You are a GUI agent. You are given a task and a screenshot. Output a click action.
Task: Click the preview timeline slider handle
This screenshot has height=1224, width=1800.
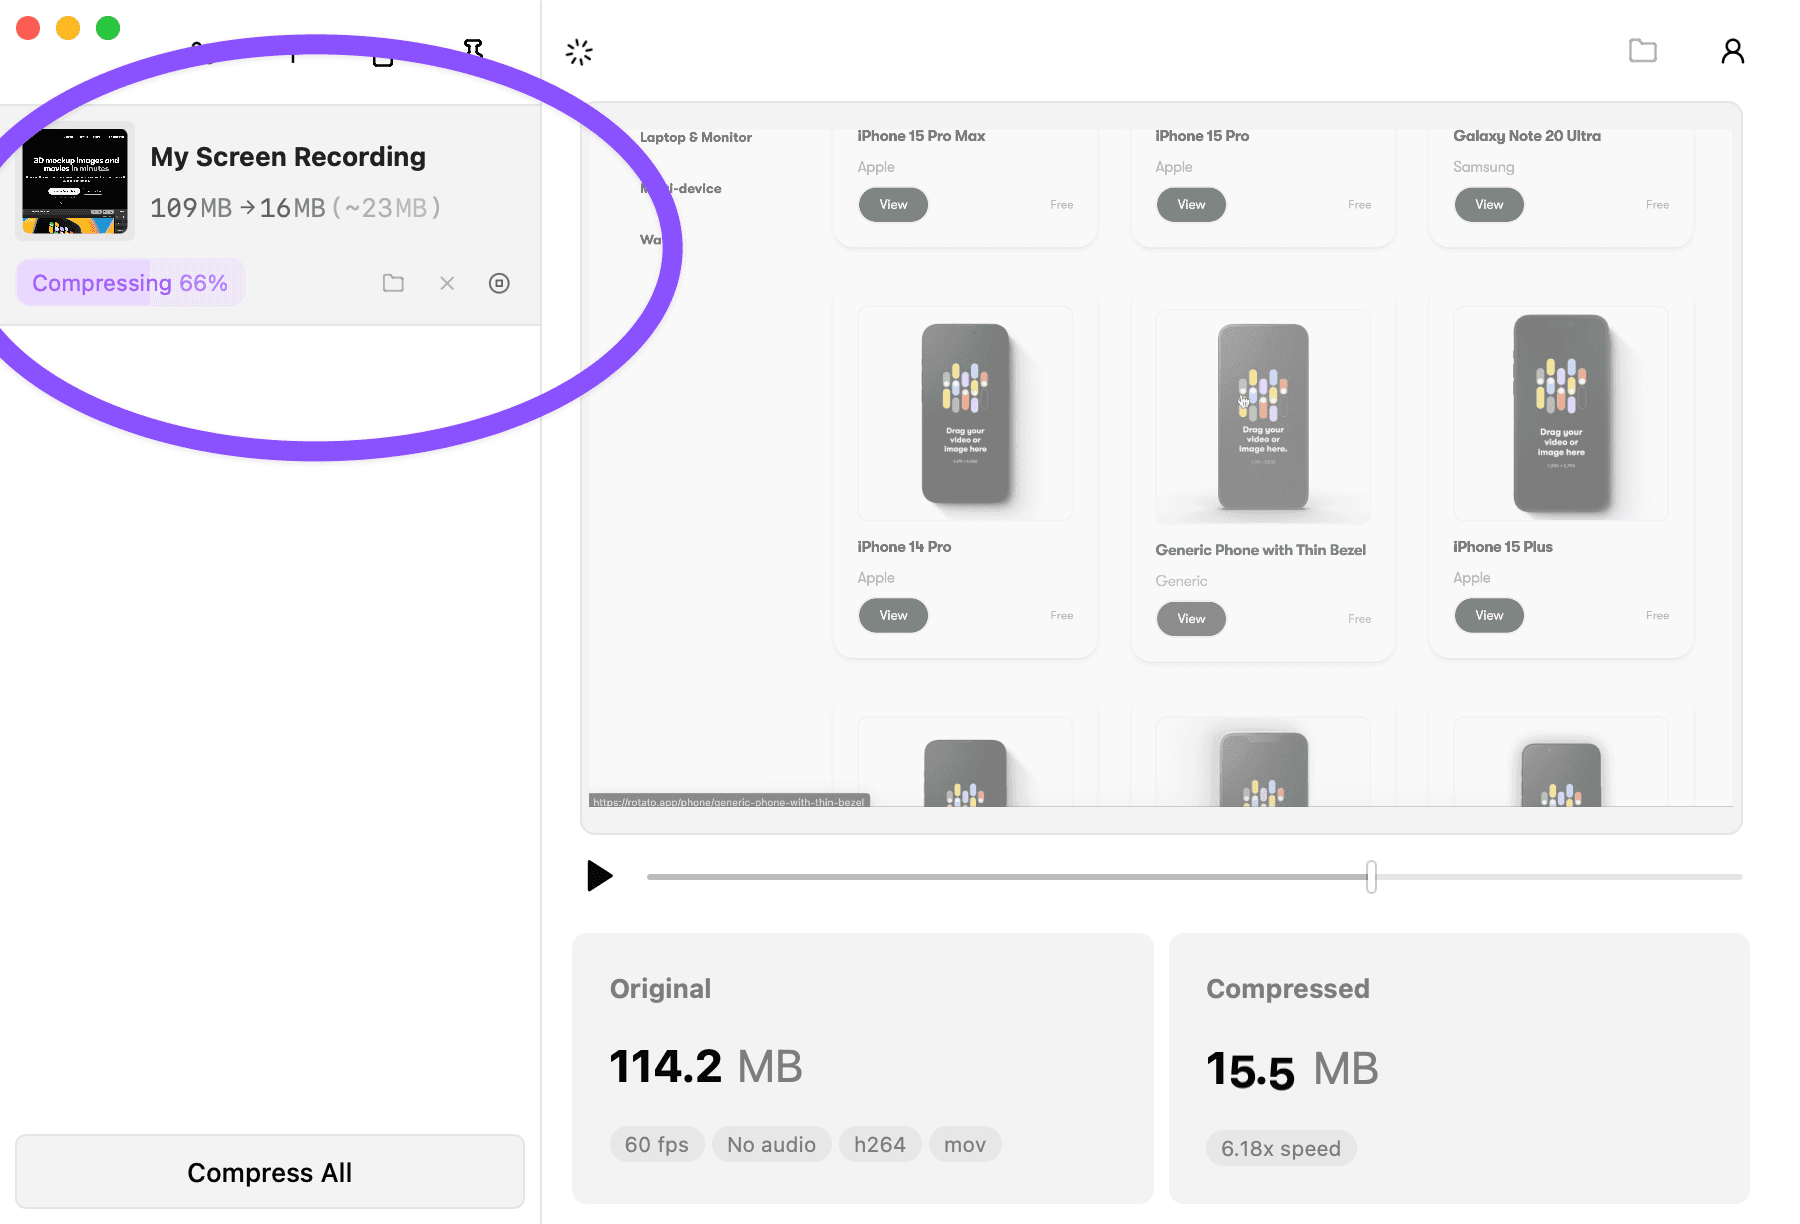pos(1371,877)
